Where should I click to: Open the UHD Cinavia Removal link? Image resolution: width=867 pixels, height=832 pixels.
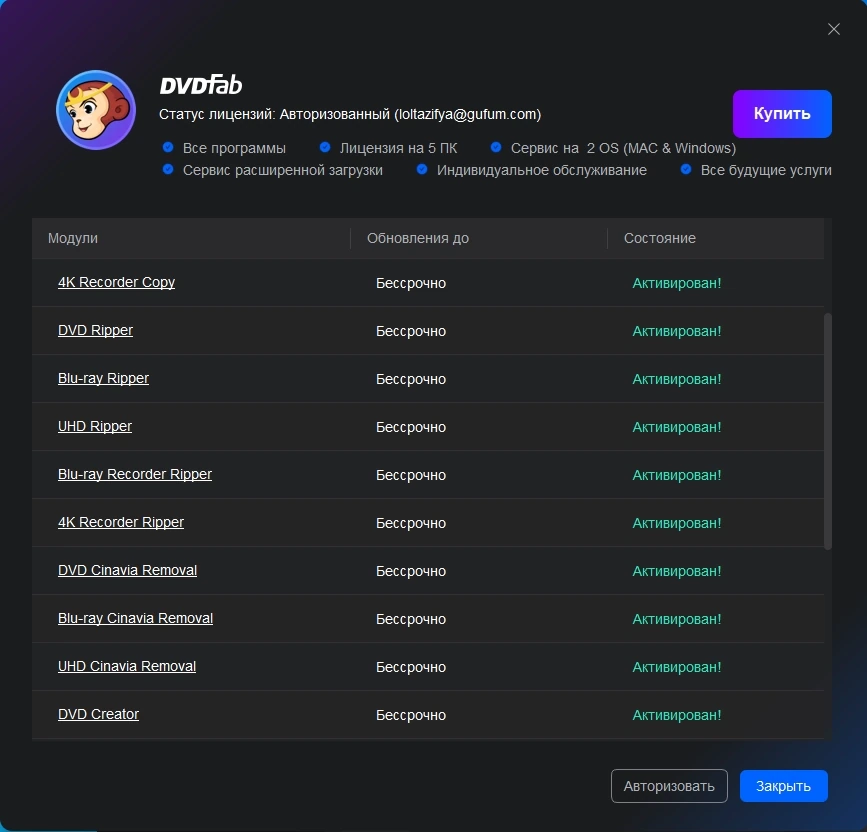[x=127, y=667]
